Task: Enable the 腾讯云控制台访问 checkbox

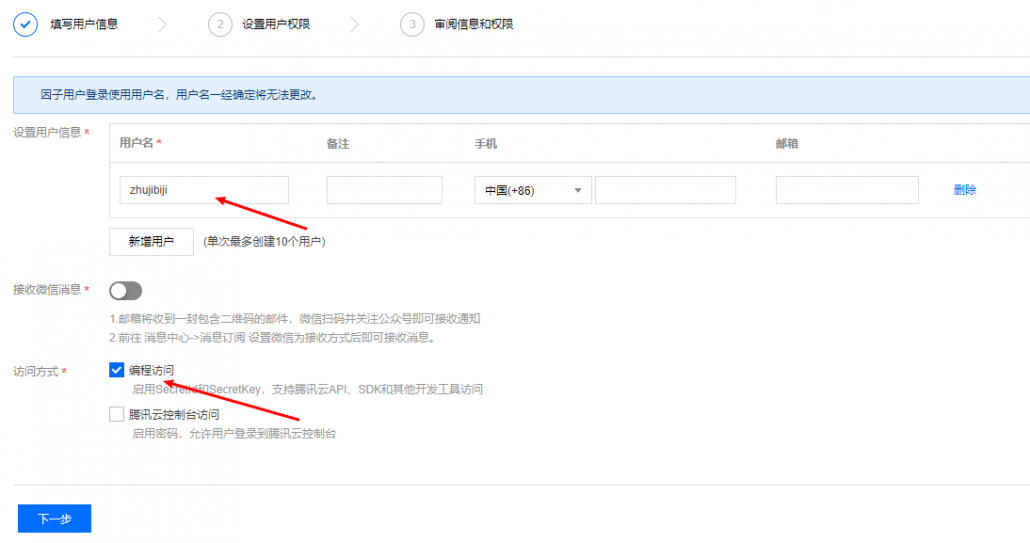Action: pos(117,414)
